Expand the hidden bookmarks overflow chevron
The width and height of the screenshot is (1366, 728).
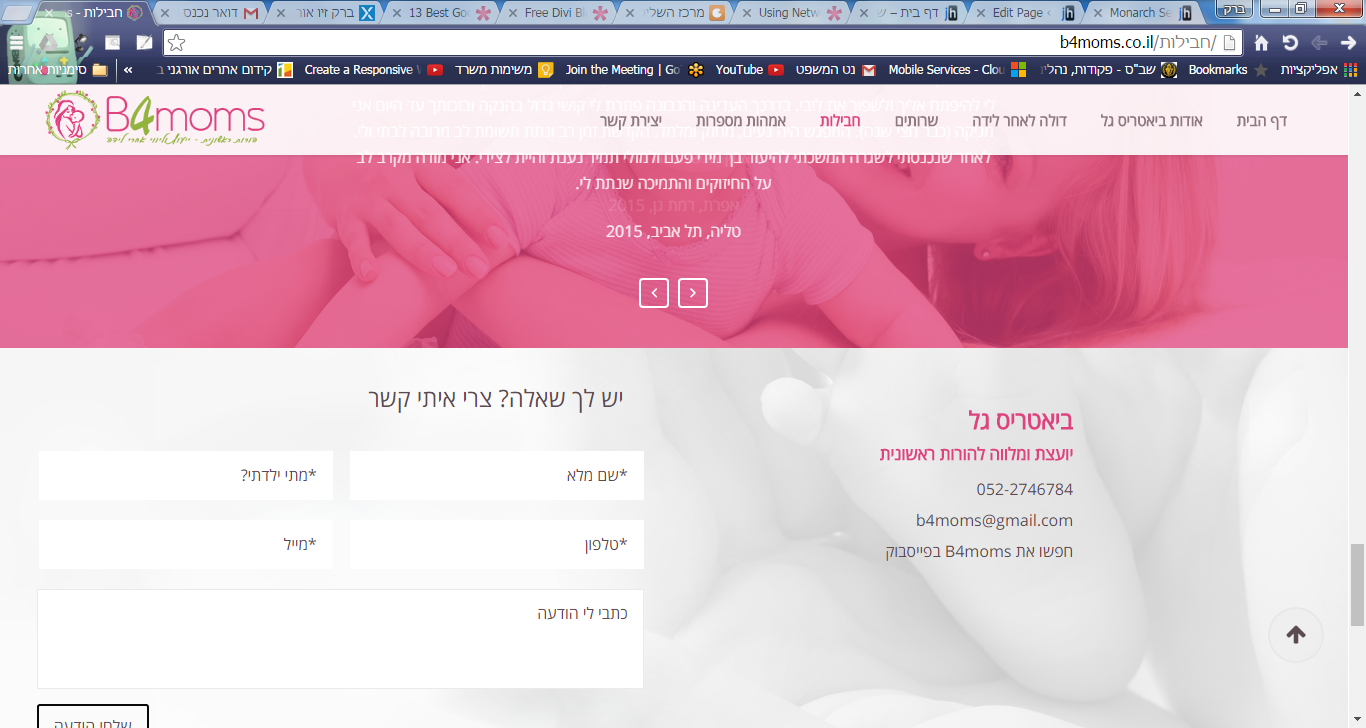tap(128, 70)
